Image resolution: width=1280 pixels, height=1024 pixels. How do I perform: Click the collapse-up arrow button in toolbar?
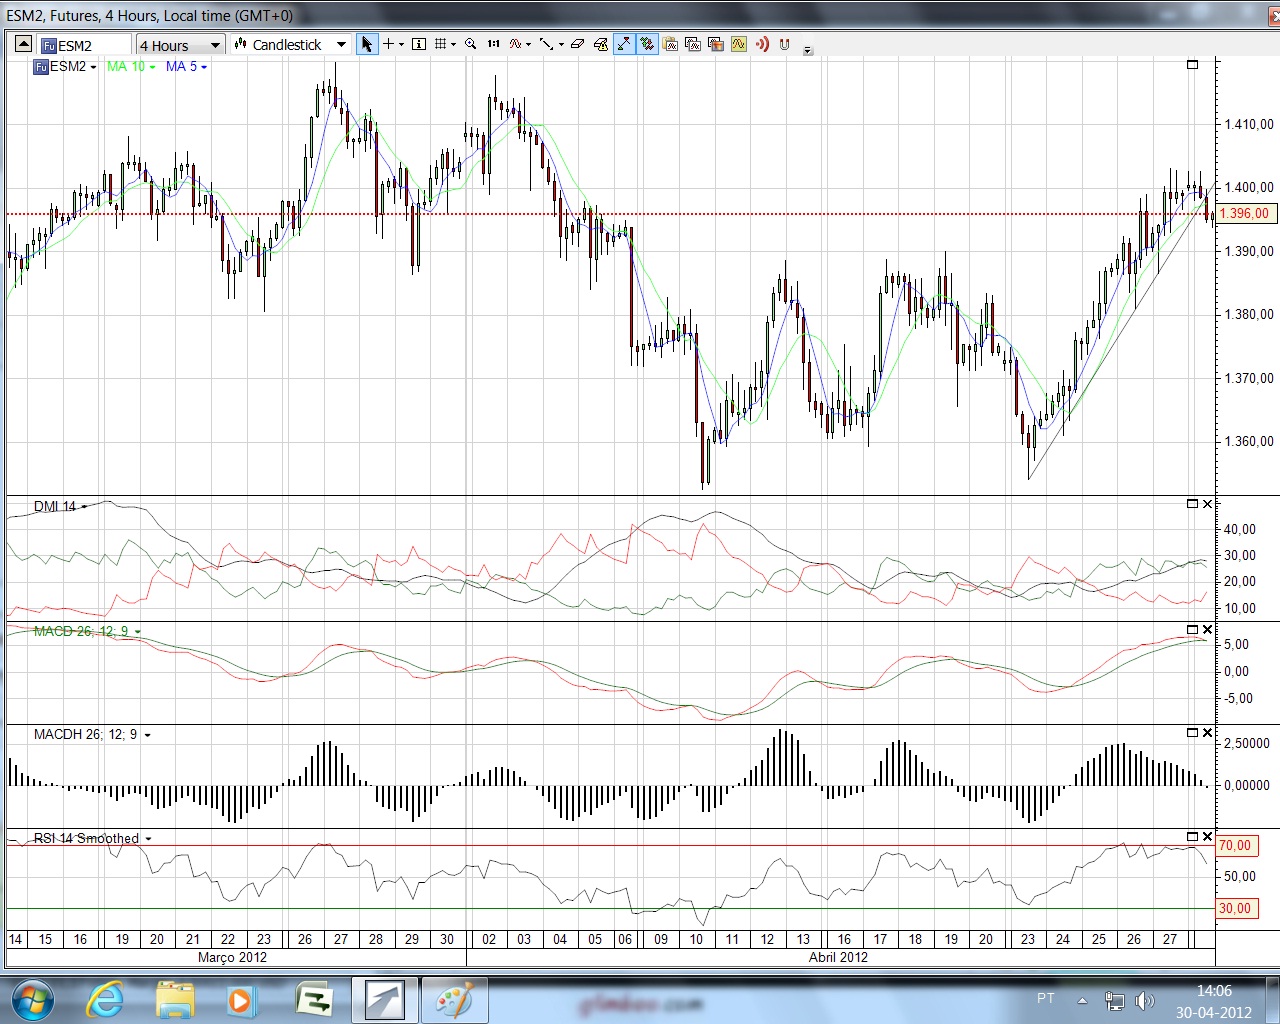pos(23,44)
